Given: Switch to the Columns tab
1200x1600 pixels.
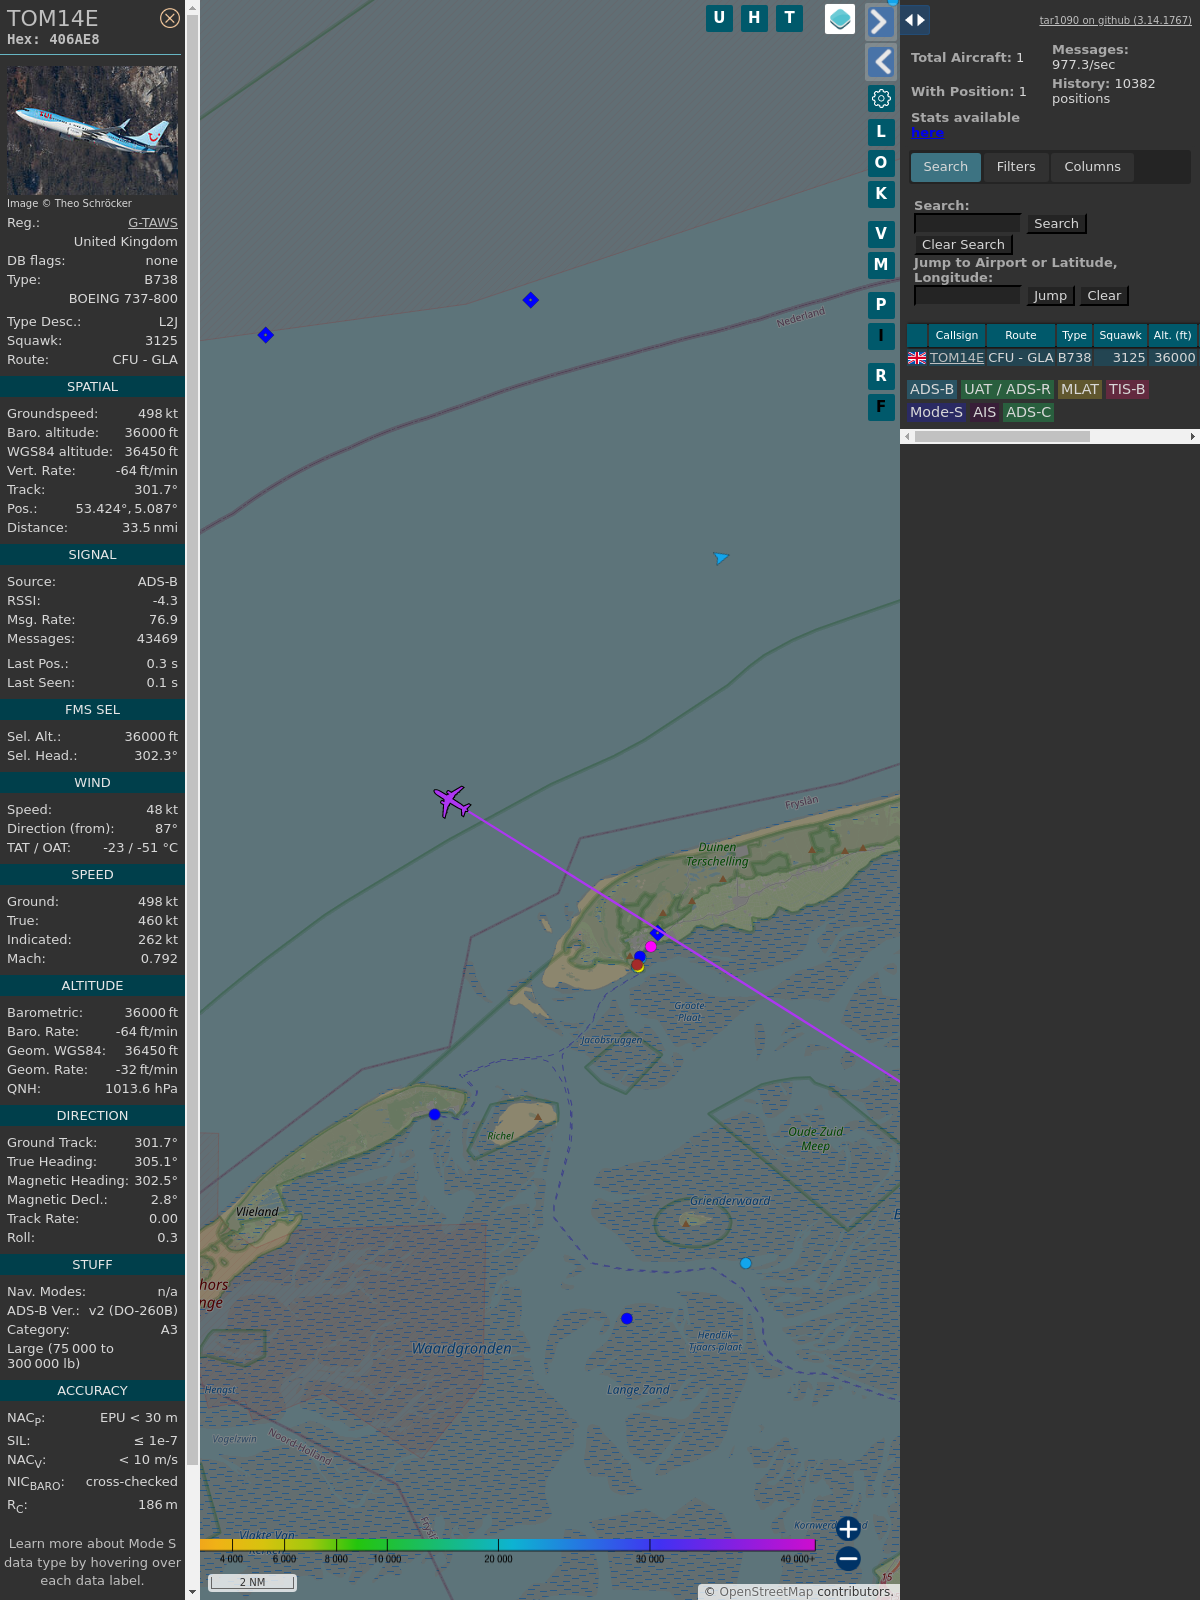Looking at the screenshot, I should [1092, 167].
